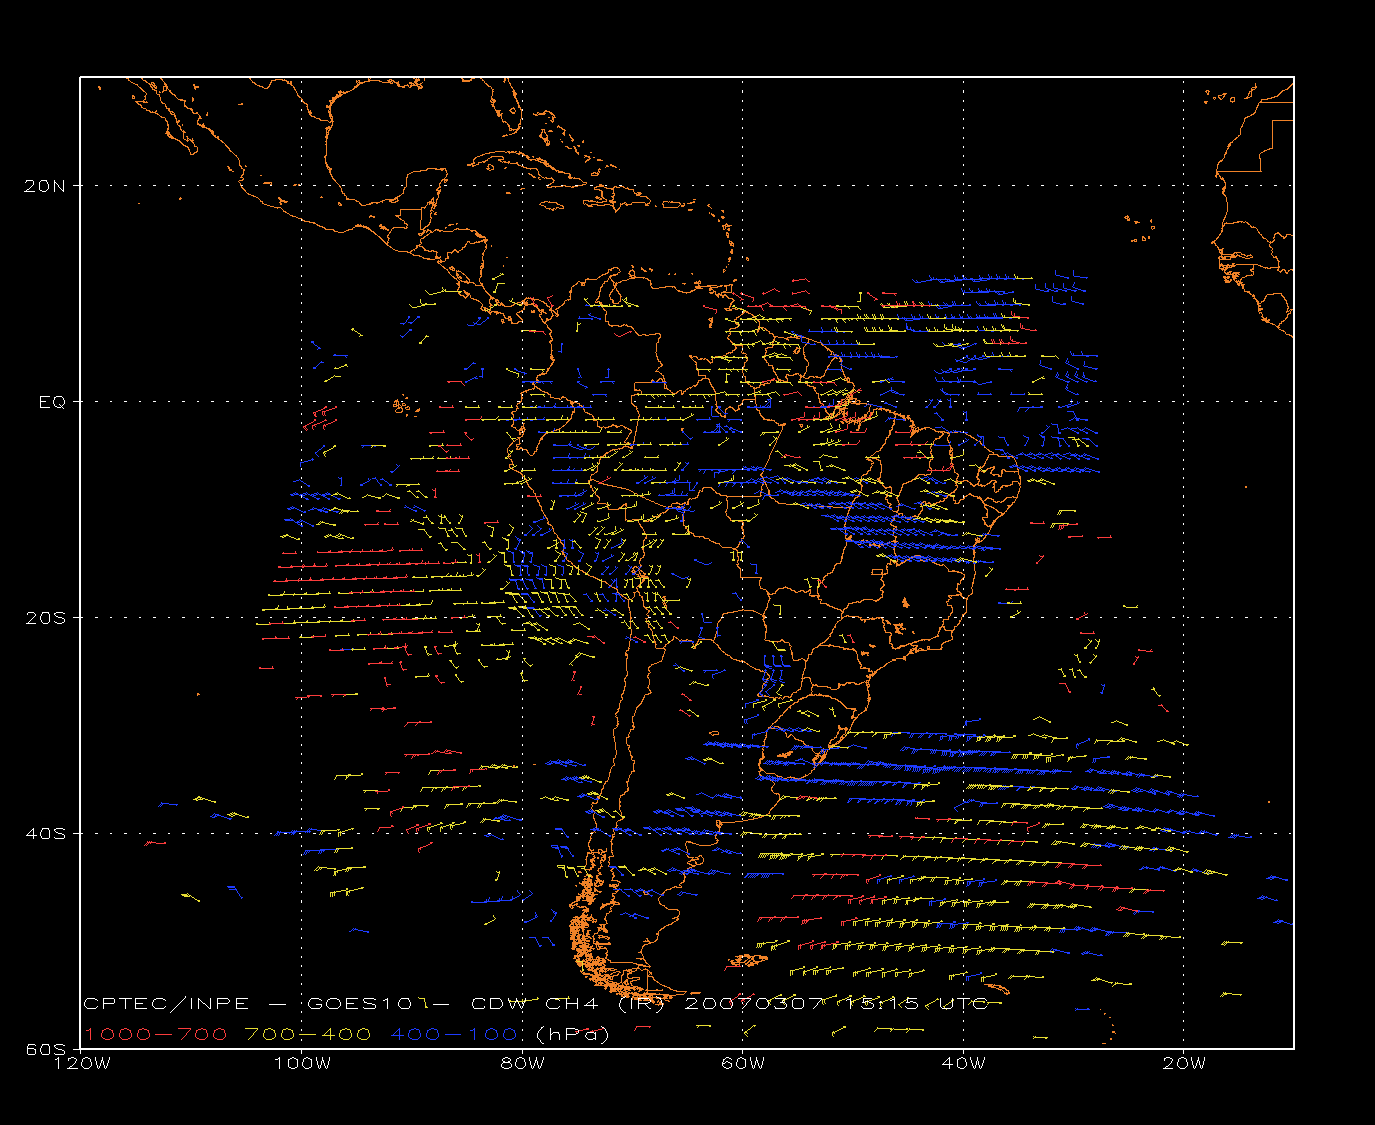The height and width of the screenshot is (1125, 1375).
Task: Click the 40W longitude label
Action: click(x=963, y=1063)
